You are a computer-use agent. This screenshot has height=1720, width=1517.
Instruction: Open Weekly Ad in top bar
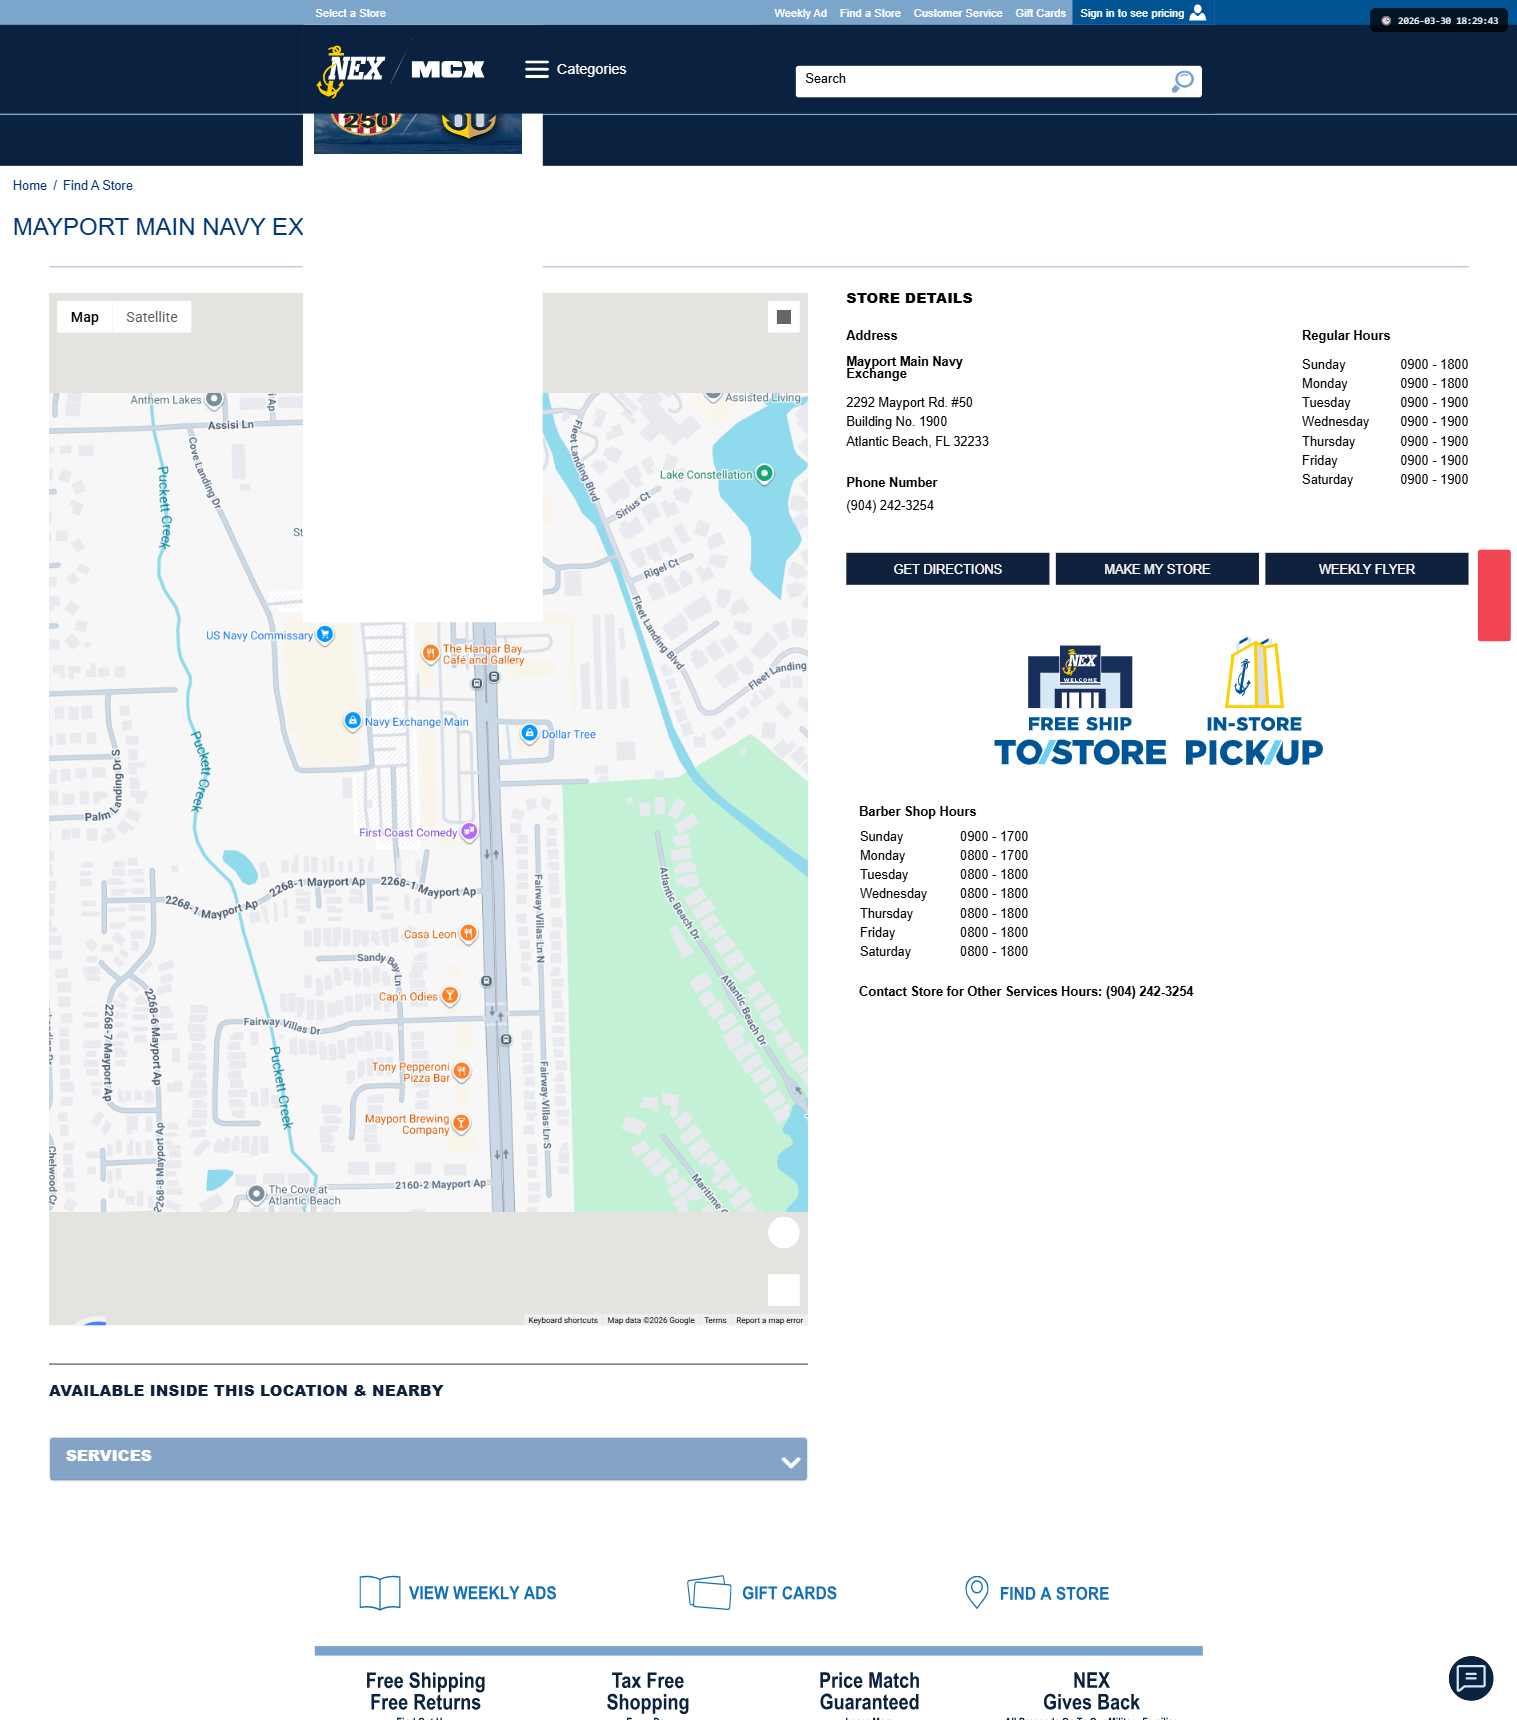[800, 13]
